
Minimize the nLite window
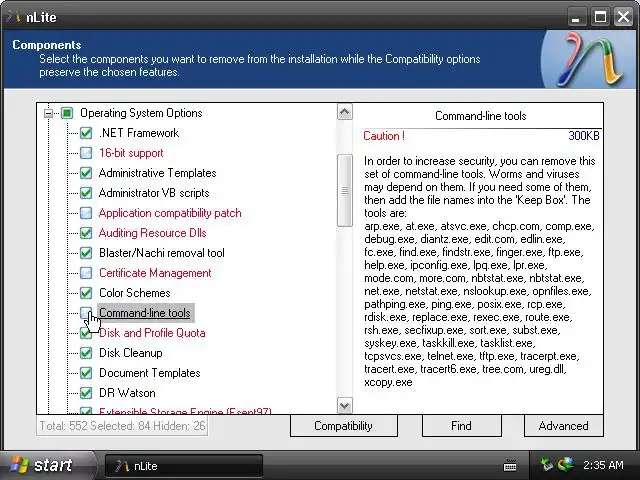576,17
